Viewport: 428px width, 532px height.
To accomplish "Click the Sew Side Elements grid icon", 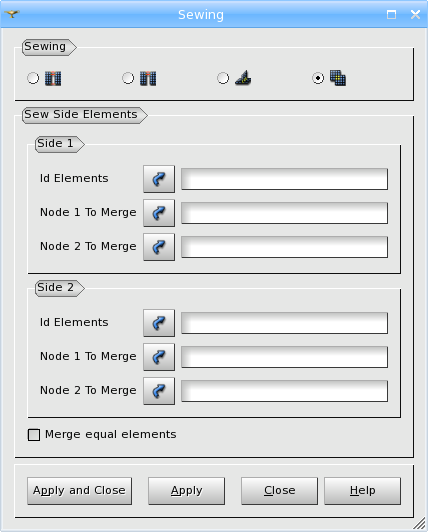I will (338, 78).
